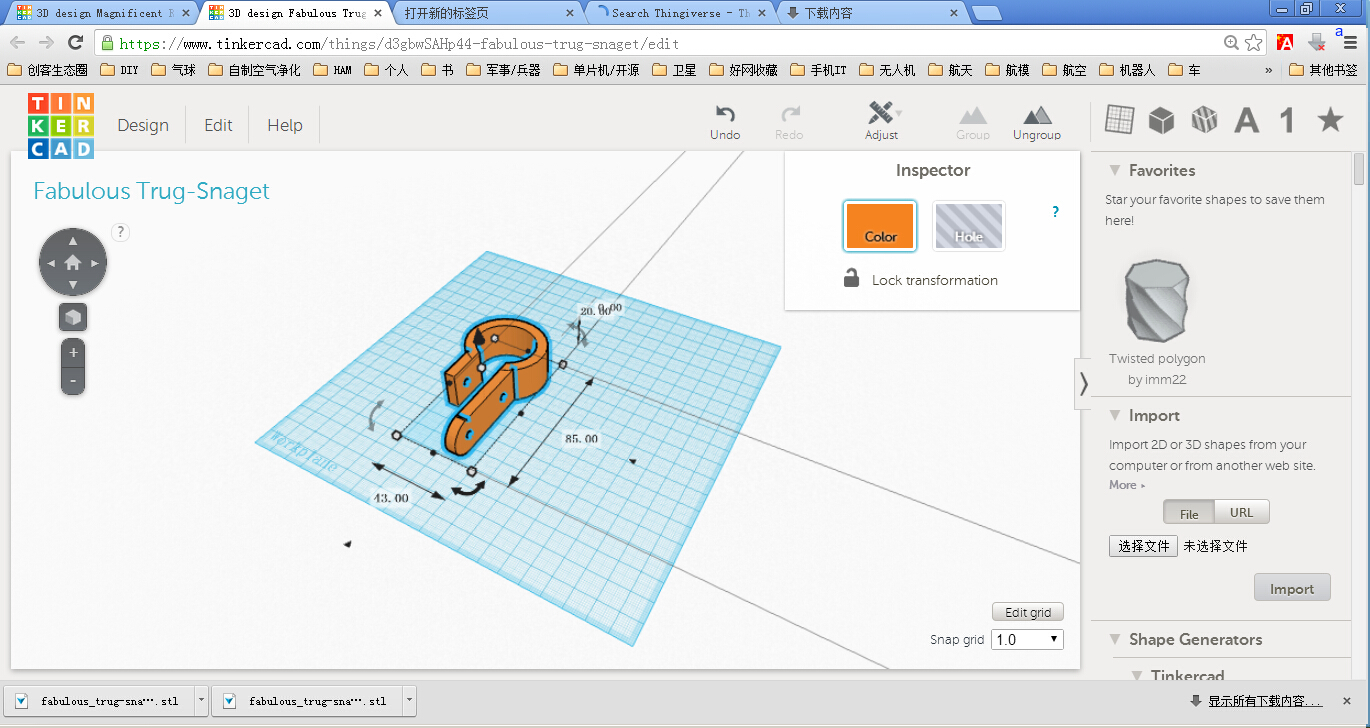Orbit view right with the right arrow
Screen dimensions: 1370x728
click(96, 264)
